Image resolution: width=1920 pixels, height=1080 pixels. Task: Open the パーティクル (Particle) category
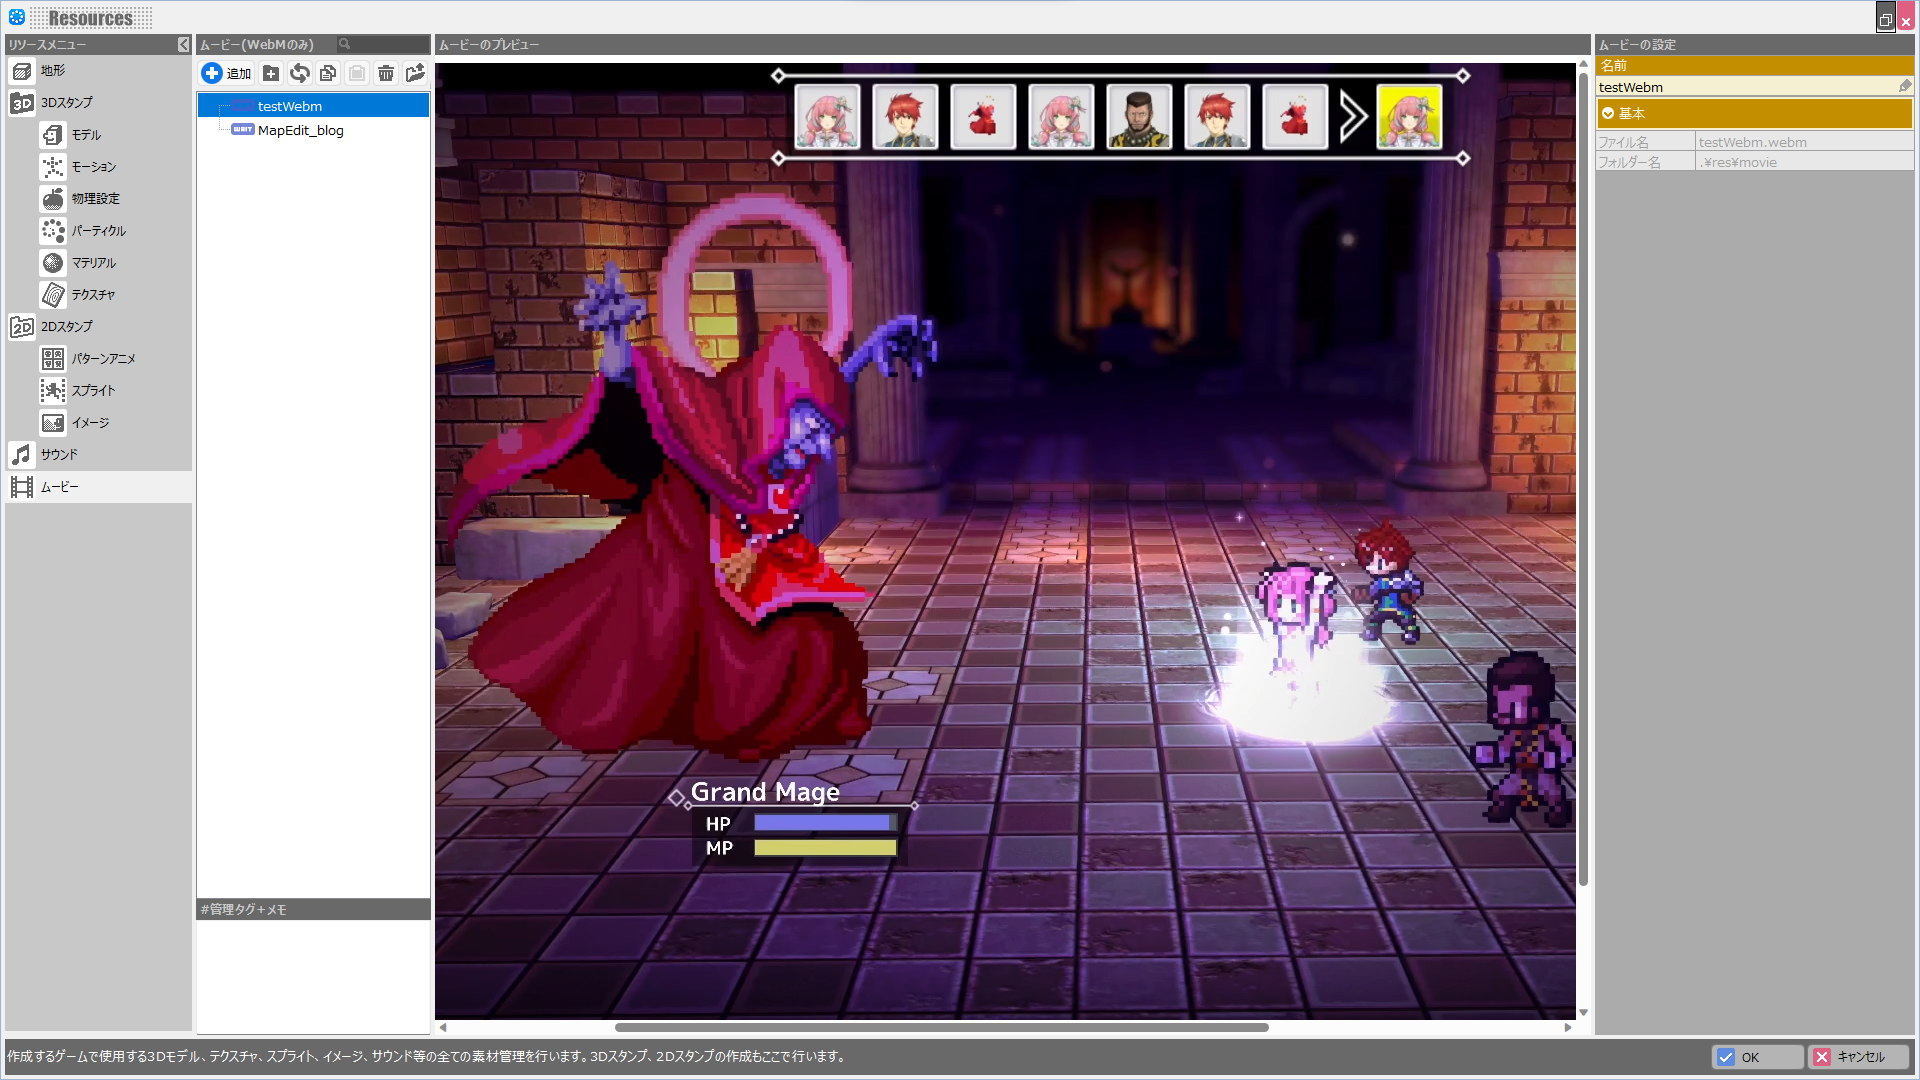point(98,231)
